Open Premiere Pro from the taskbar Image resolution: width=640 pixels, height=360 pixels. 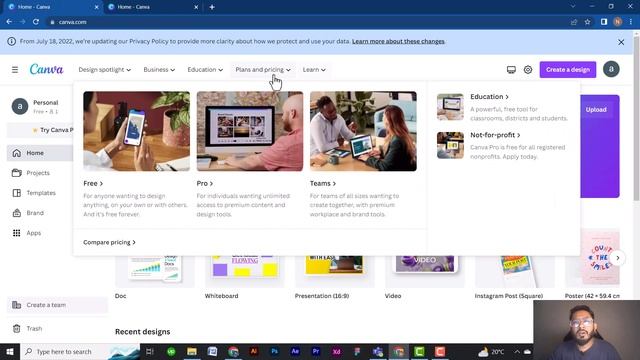point(316,351)
